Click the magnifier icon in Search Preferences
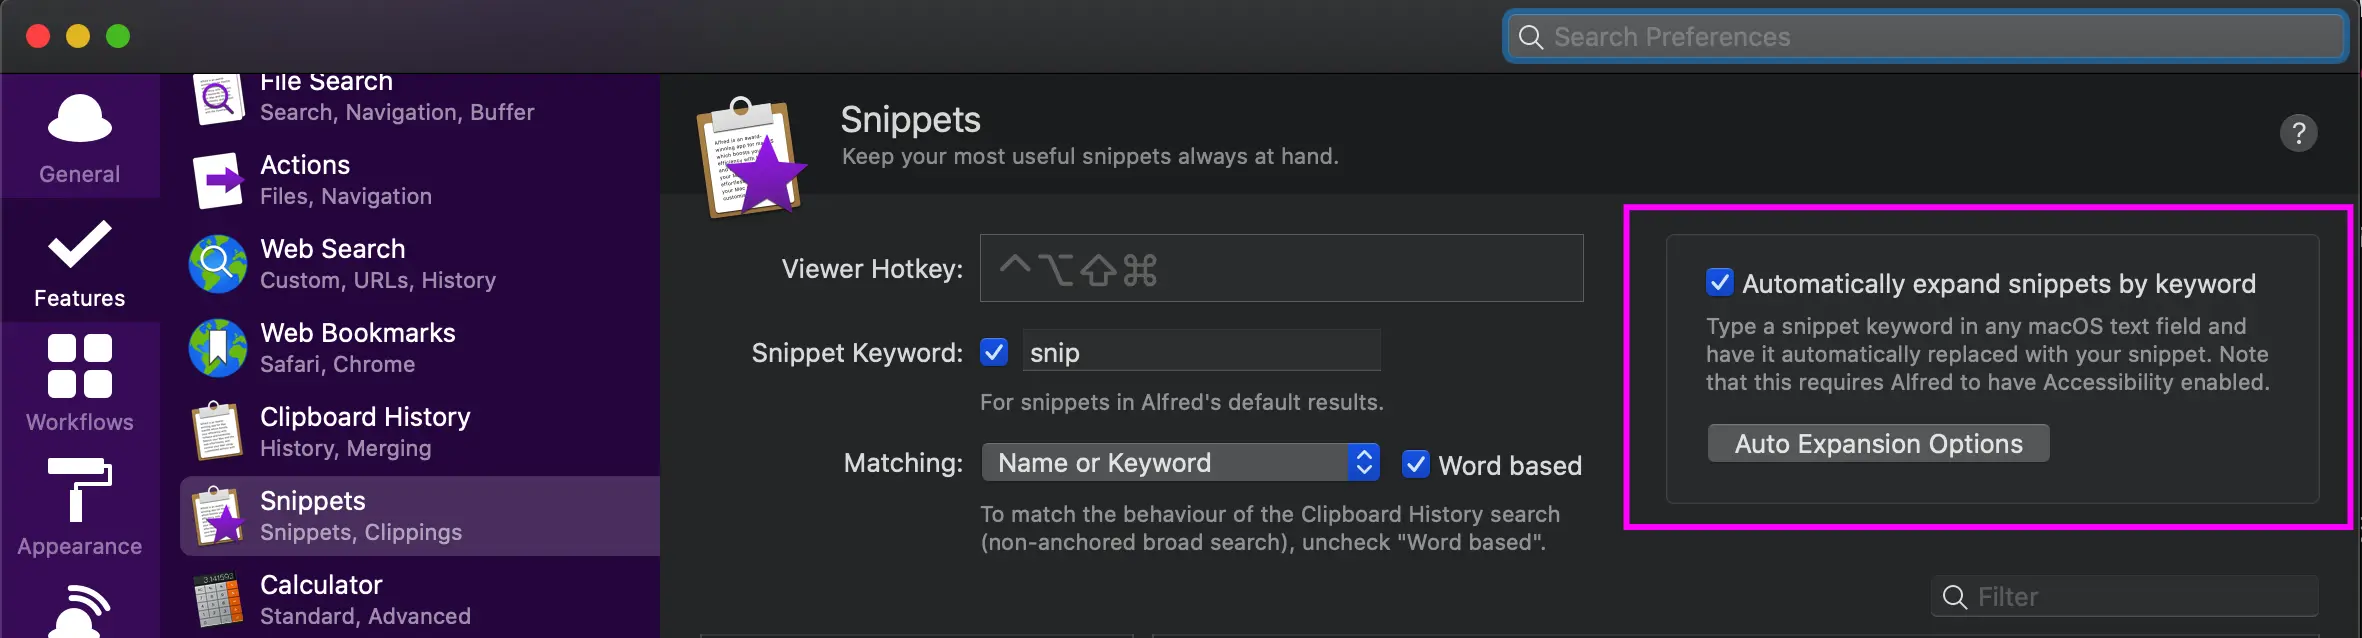The height and width of the screenshot is (638, 2362). coord(1530,38)
